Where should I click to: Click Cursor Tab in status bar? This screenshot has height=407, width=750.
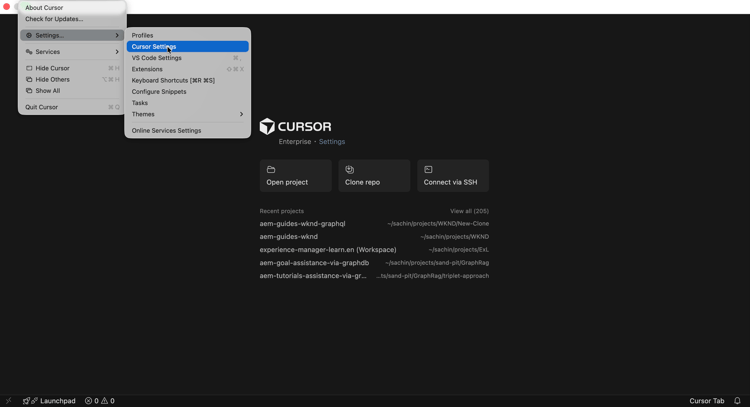click(706, 401)
